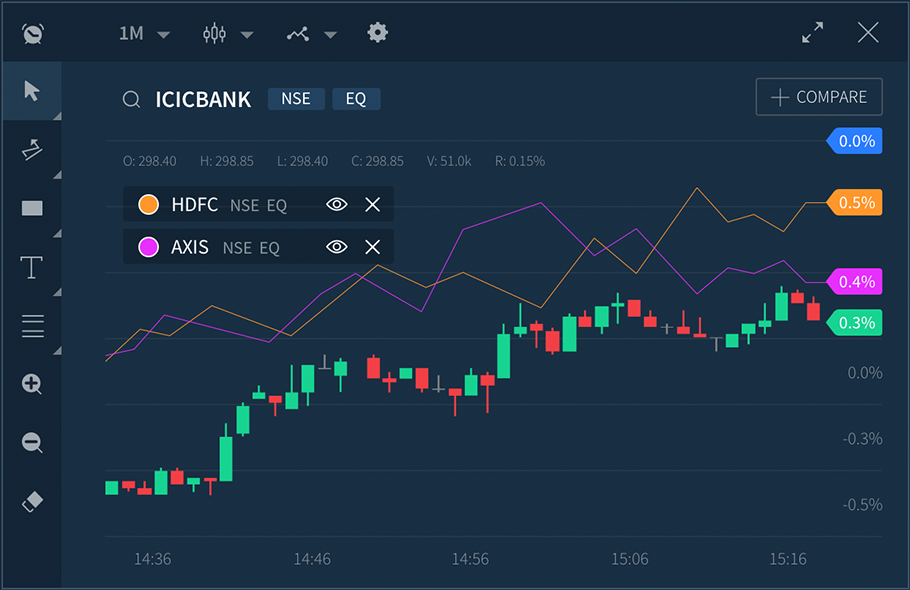Hide the HDFC comparison line
Image resolution: width=910 pixels, height=590 pixels.
[x=336, y=204]
